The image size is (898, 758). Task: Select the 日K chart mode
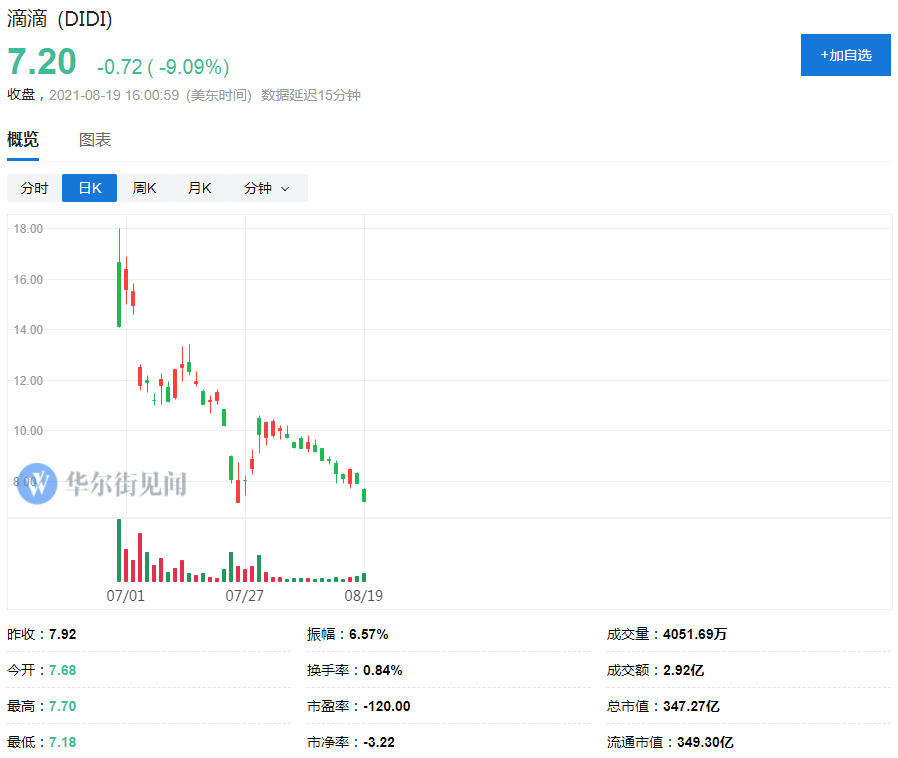point(89,188)
